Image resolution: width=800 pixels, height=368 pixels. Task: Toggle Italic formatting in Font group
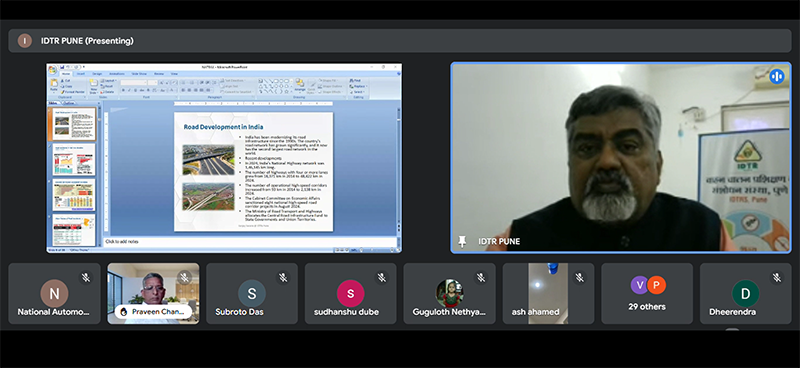(x=129, y=90)
